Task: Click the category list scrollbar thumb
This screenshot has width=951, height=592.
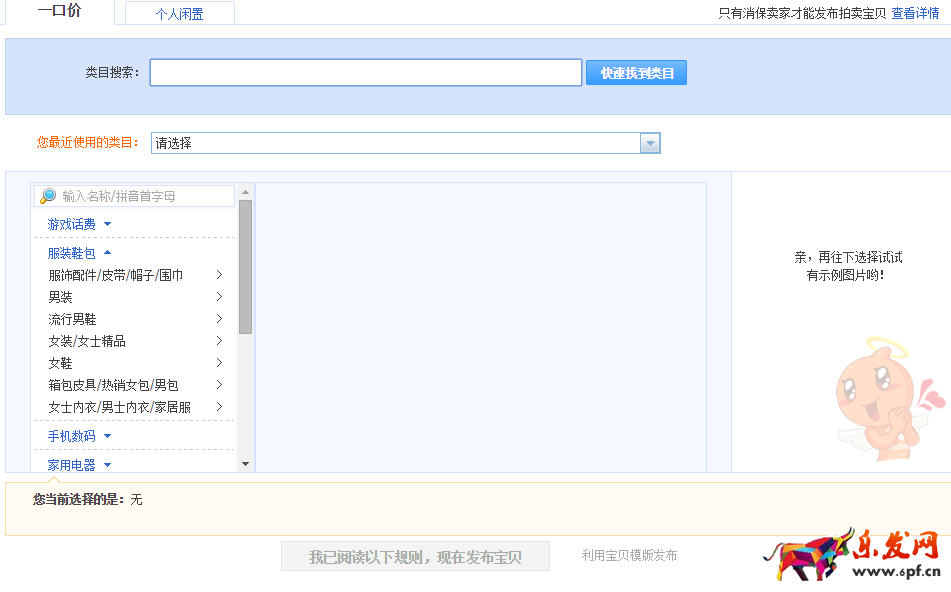Action: [x=245, y=266]
